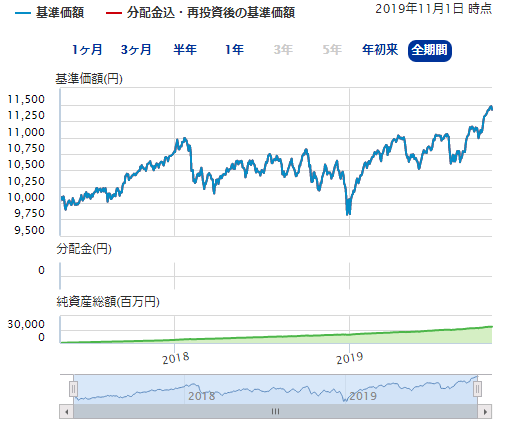Click the scrollbar right arrow button

[x=485, y=412]
